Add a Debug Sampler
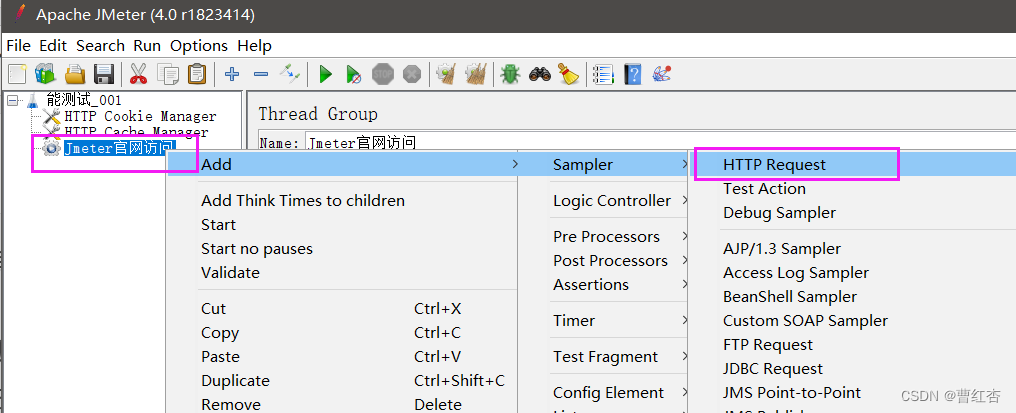Viewport: 1016px width, 413px height. tap(779, 213)
